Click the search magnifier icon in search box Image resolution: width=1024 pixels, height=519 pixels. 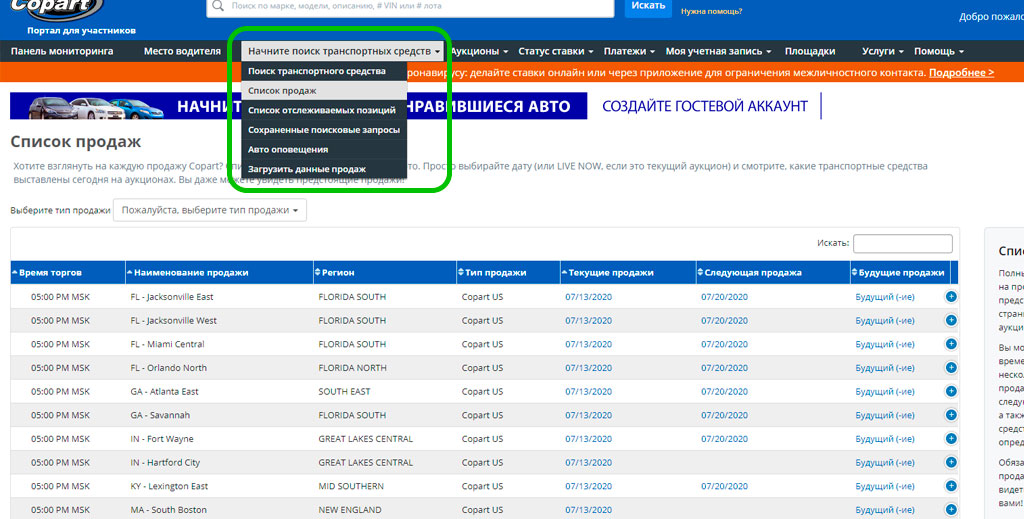pos(218,6)
